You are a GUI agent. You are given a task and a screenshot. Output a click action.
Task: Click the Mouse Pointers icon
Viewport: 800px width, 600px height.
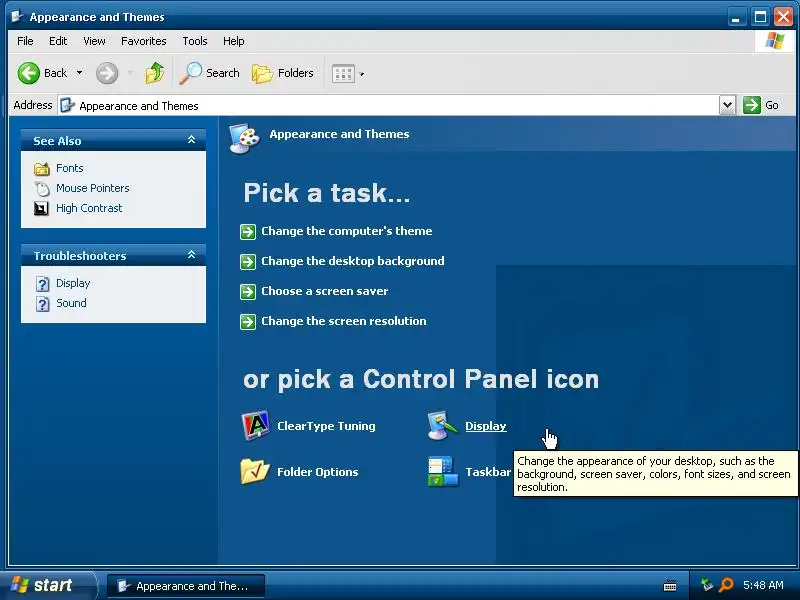coord(42,188)
